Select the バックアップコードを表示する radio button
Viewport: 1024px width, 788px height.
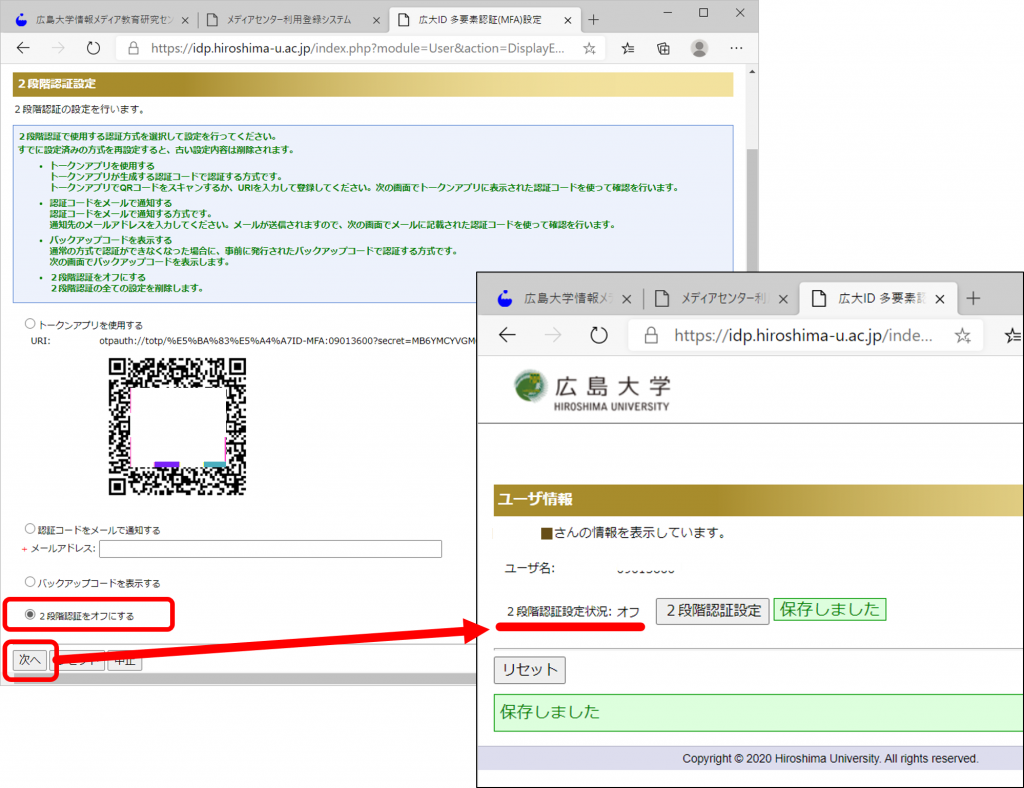[30, 581]
